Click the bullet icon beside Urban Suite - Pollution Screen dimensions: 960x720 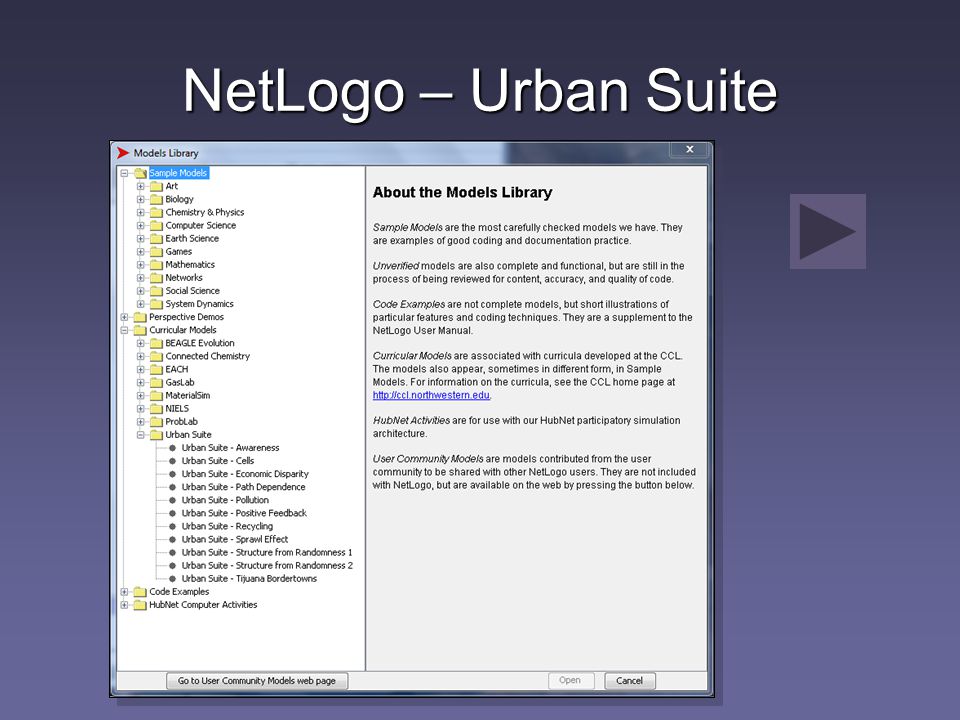click(173, 500)
